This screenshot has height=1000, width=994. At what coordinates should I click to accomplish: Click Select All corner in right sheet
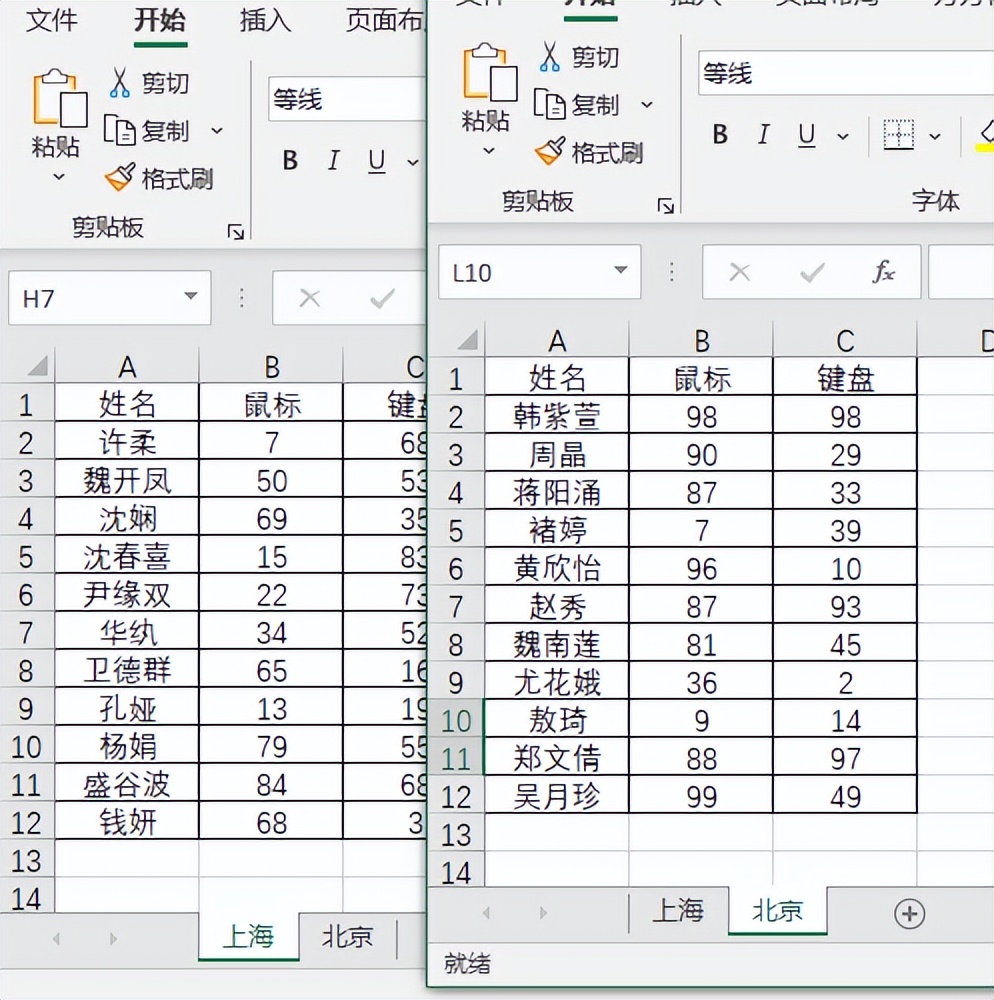(x=467, y=340)
